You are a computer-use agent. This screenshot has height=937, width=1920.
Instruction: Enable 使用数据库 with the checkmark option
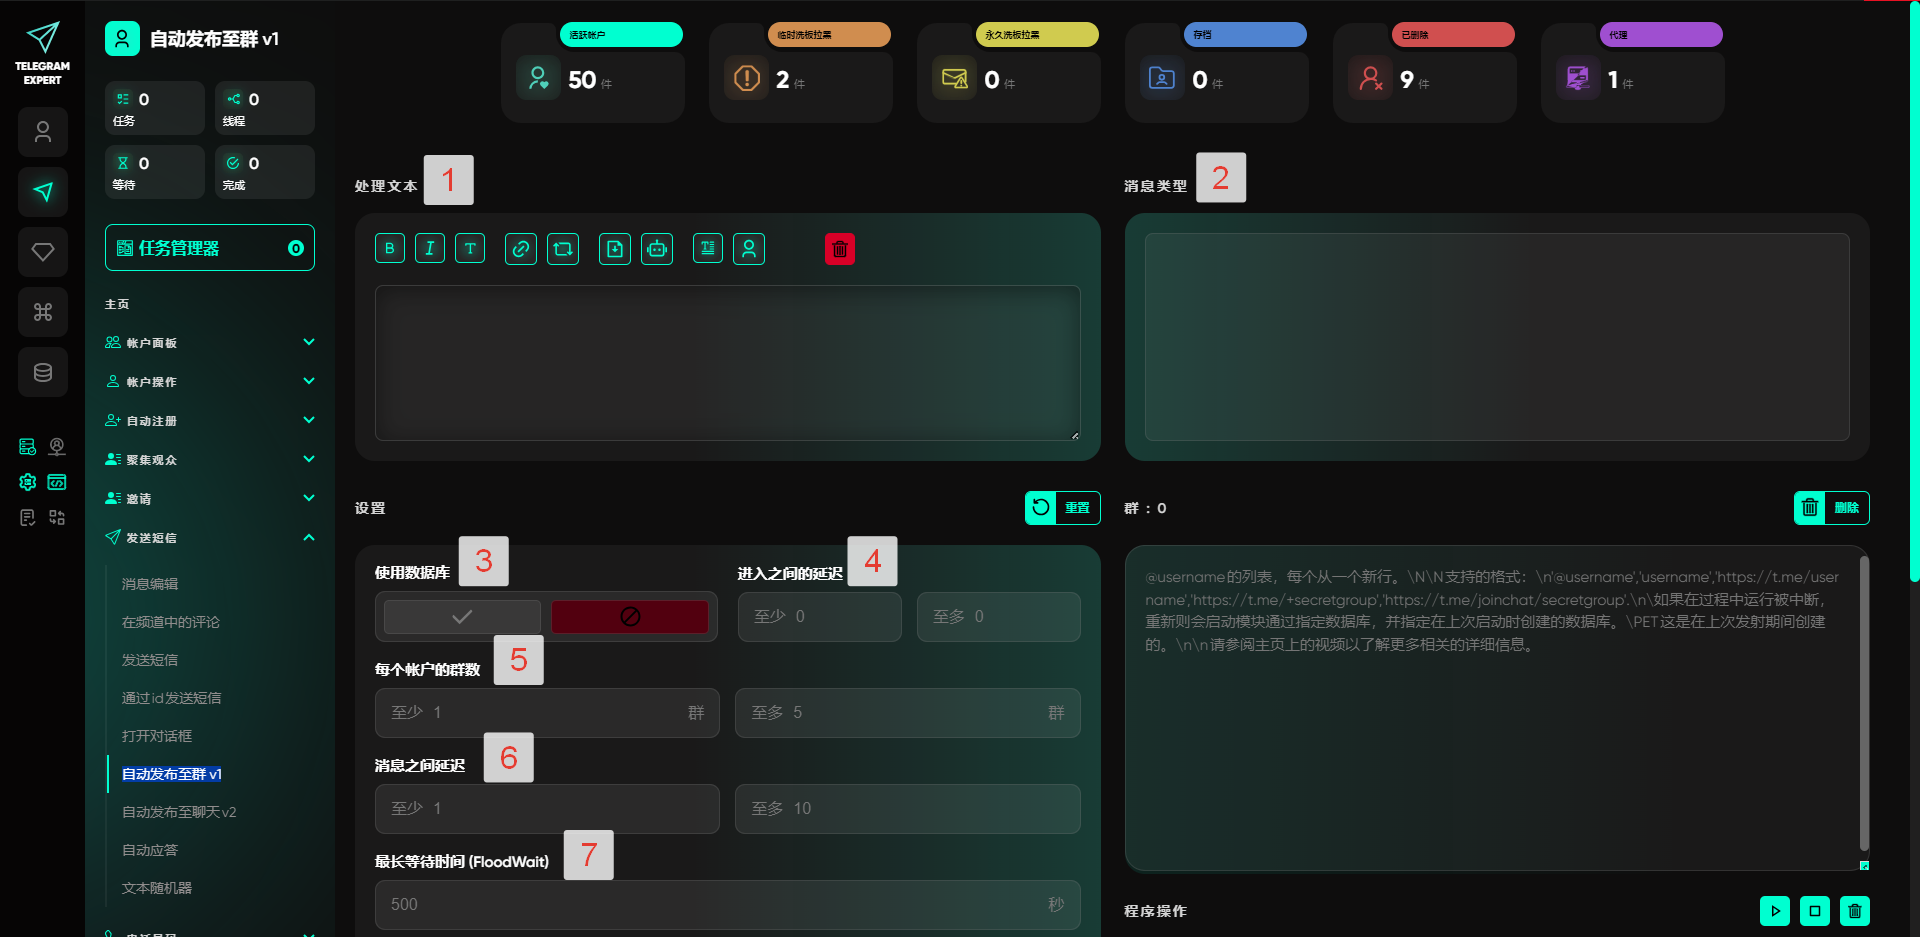462,617
